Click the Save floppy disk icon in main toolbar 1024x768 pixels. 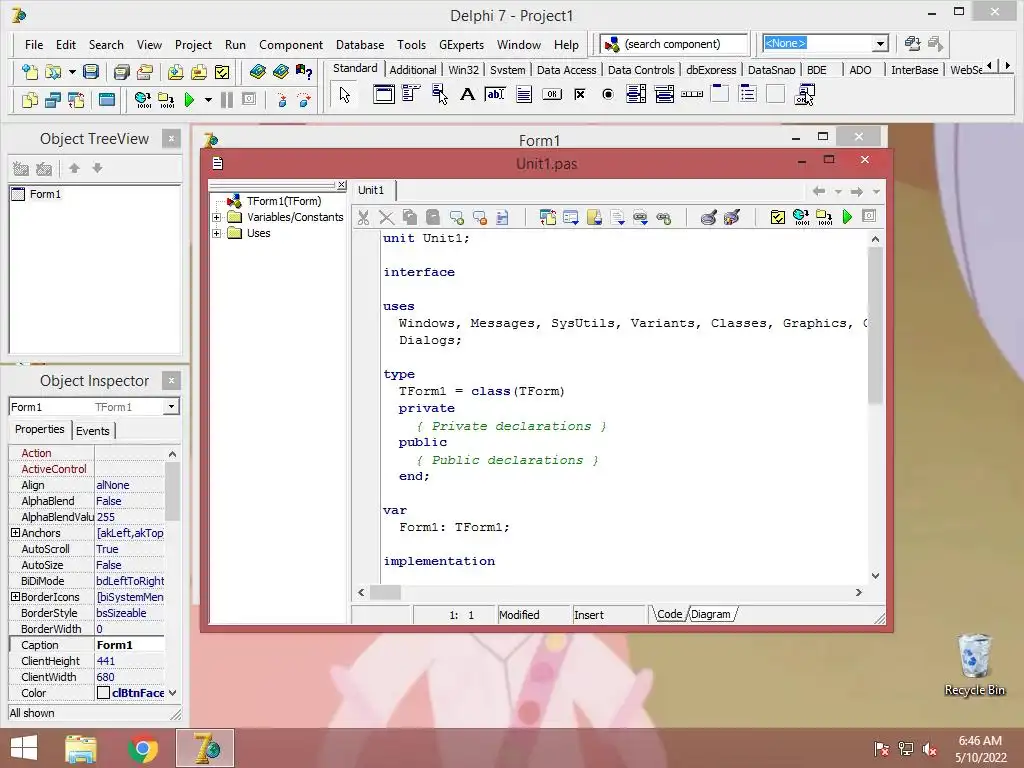pos(91,71)
